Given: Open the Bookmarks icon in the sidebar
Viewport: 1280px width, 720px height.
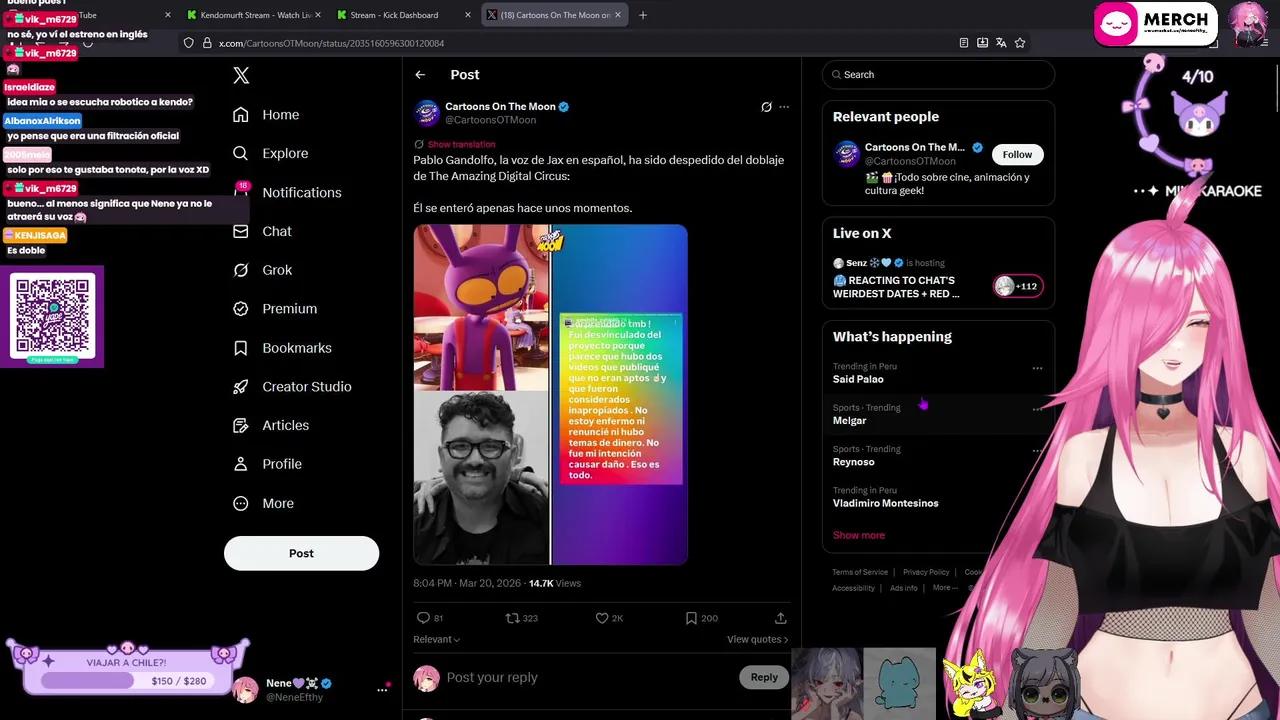Looking at the screenshot, I should (240, 348).
